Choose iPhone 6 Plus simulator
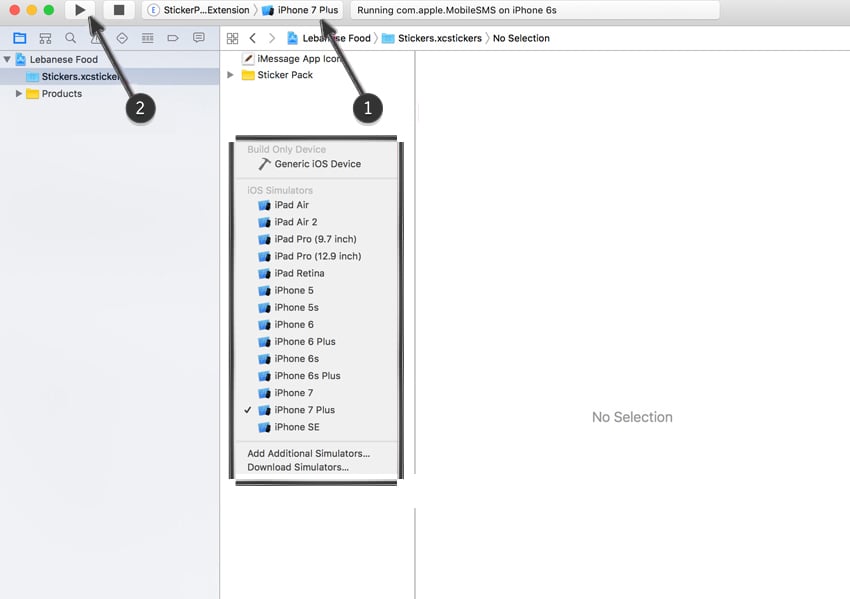 pos(317,342)
